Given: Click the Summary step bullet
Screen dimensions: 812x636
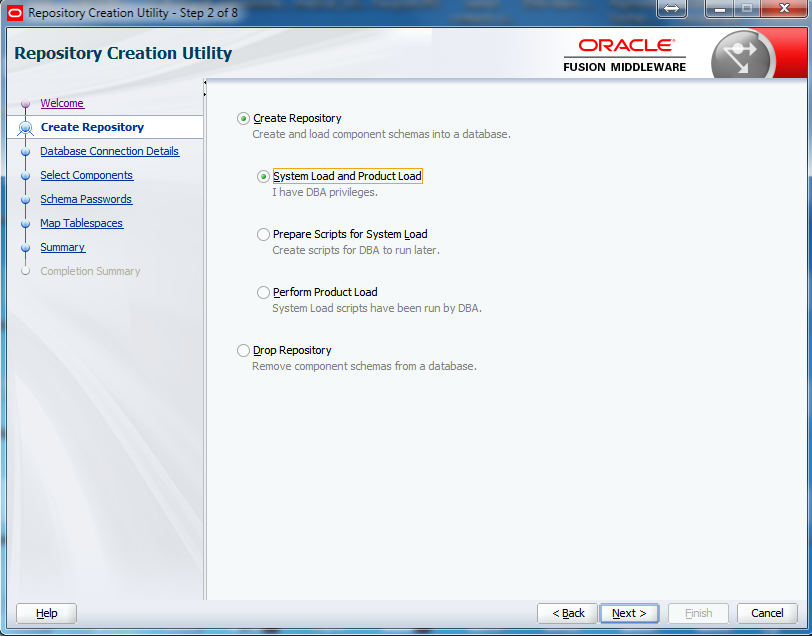Looking at the screenshot, I should pos(25,248).
